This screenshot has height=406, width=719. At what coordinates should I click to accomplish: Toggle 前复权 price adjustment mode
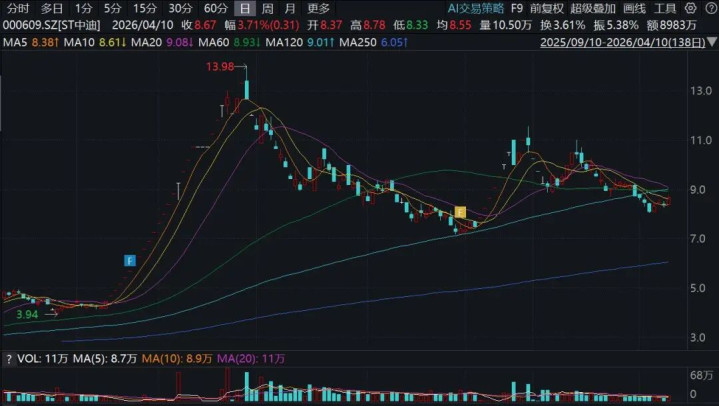tap(547, 8)
